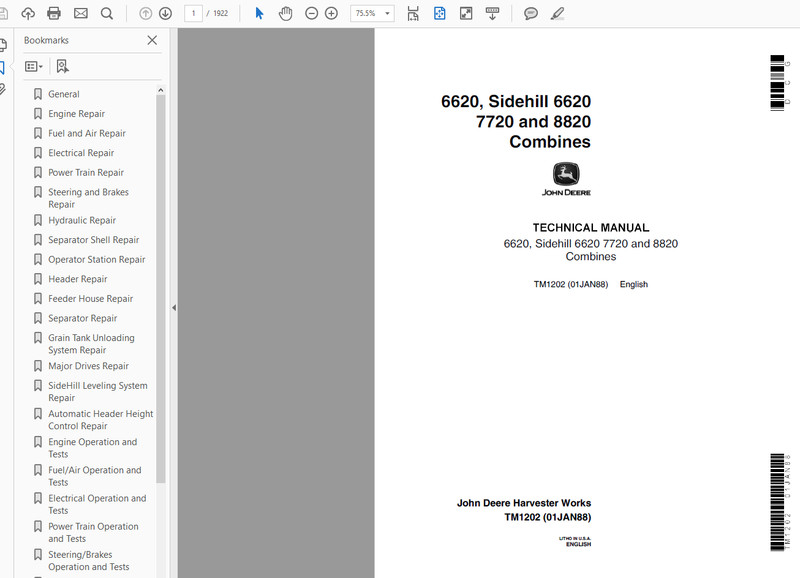Go to Power Train Repair bookmark
Screen dimensions: 800x578
pos(86,172)
